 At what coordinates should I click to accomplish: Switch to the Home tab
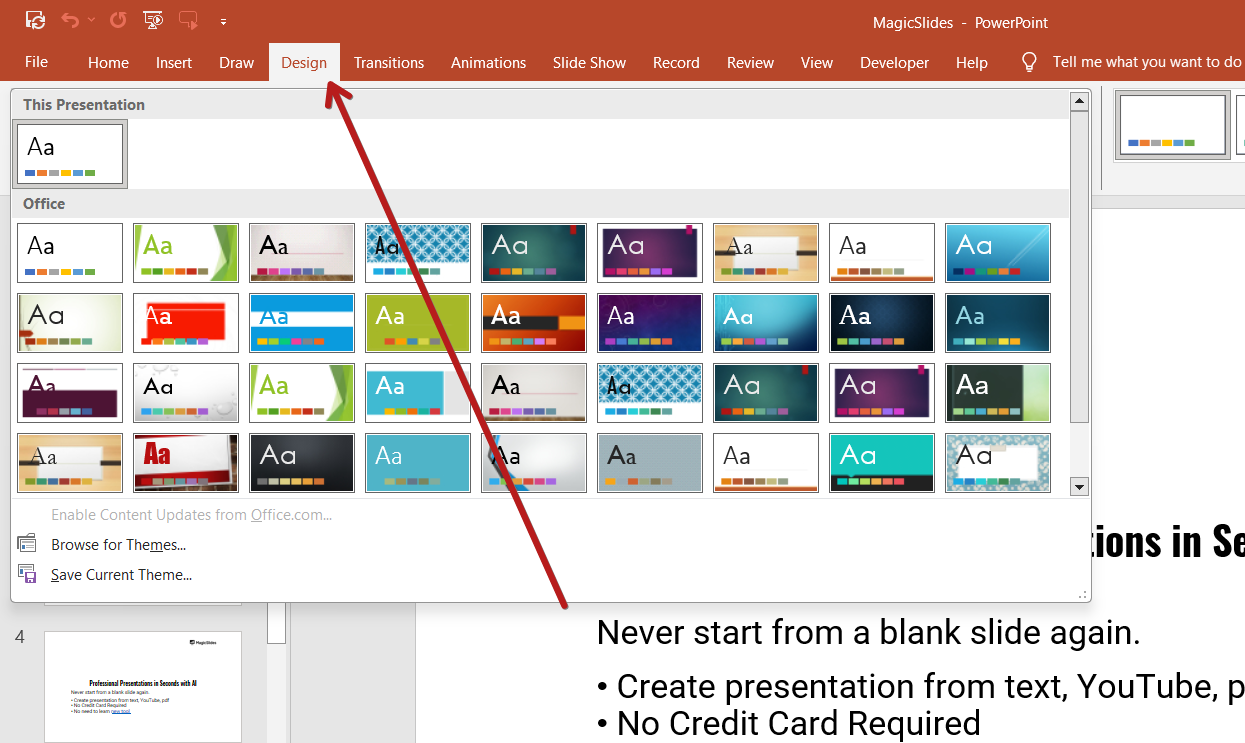(108, 62)
